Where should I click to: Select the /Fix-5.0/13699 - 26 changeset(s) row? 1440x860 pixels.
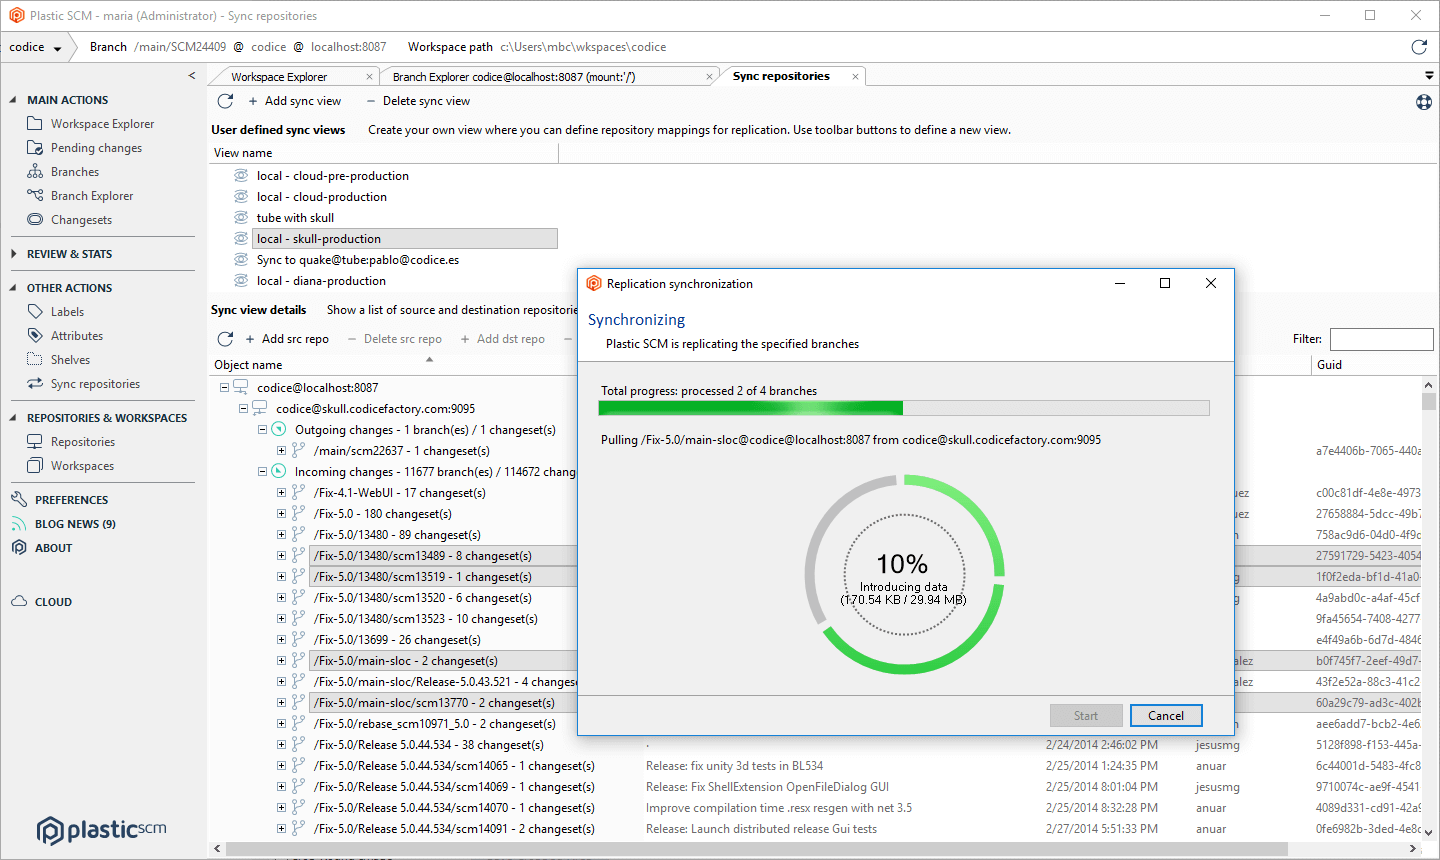pos(397,640)
